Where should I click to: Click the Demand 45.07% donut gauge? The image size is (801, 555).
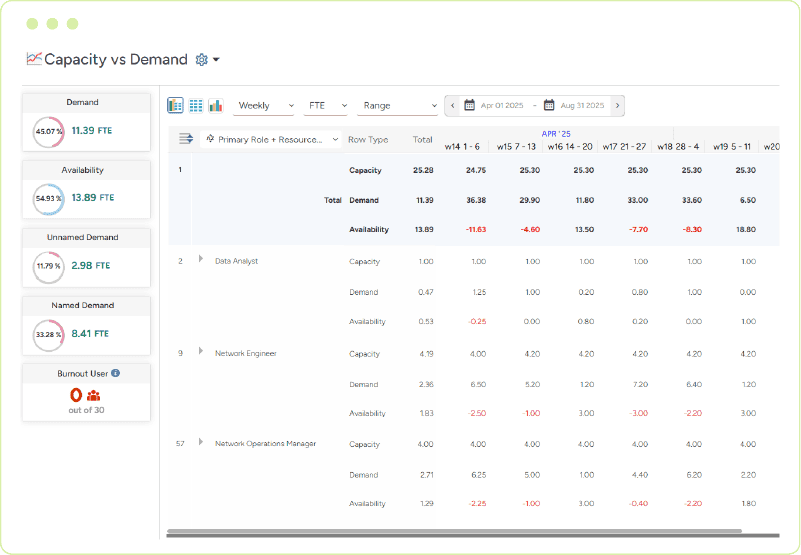[49, 132]
